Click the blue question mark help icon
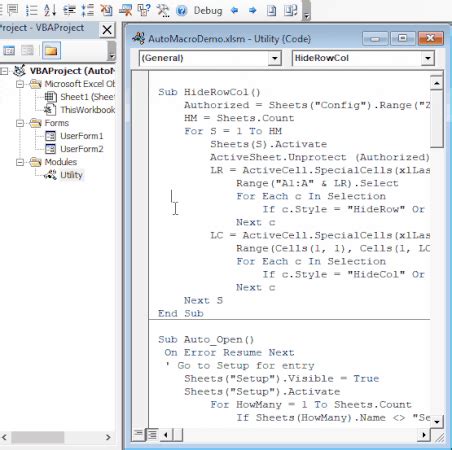 click(181, 11)
